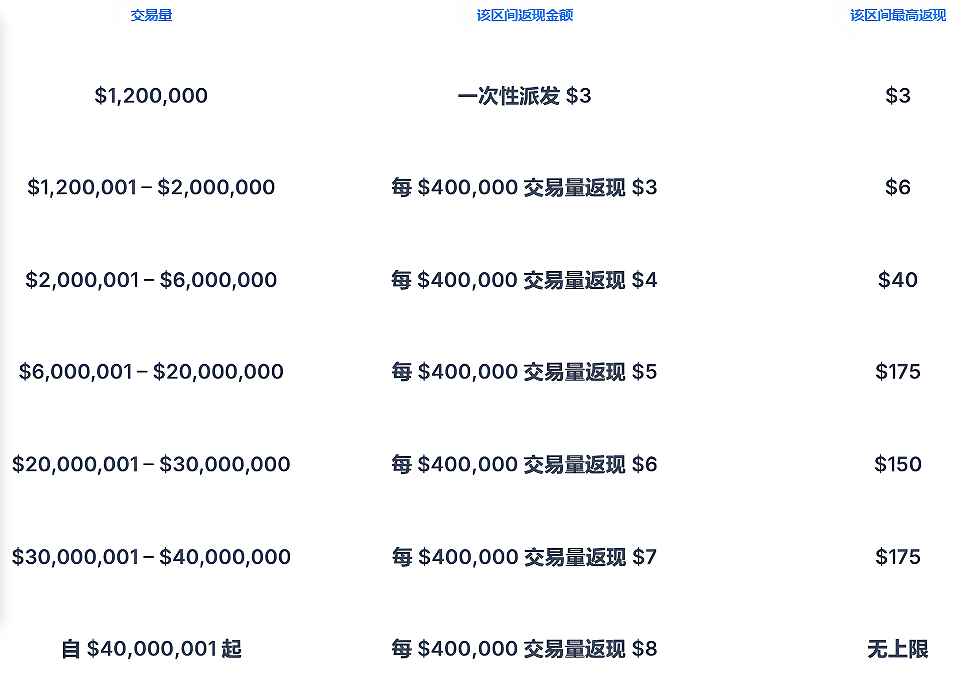Image resolution: width=980 pixels, height=683 pixels.
Task: Click the 该区间最高返现 column header
Action: (898, 15)
